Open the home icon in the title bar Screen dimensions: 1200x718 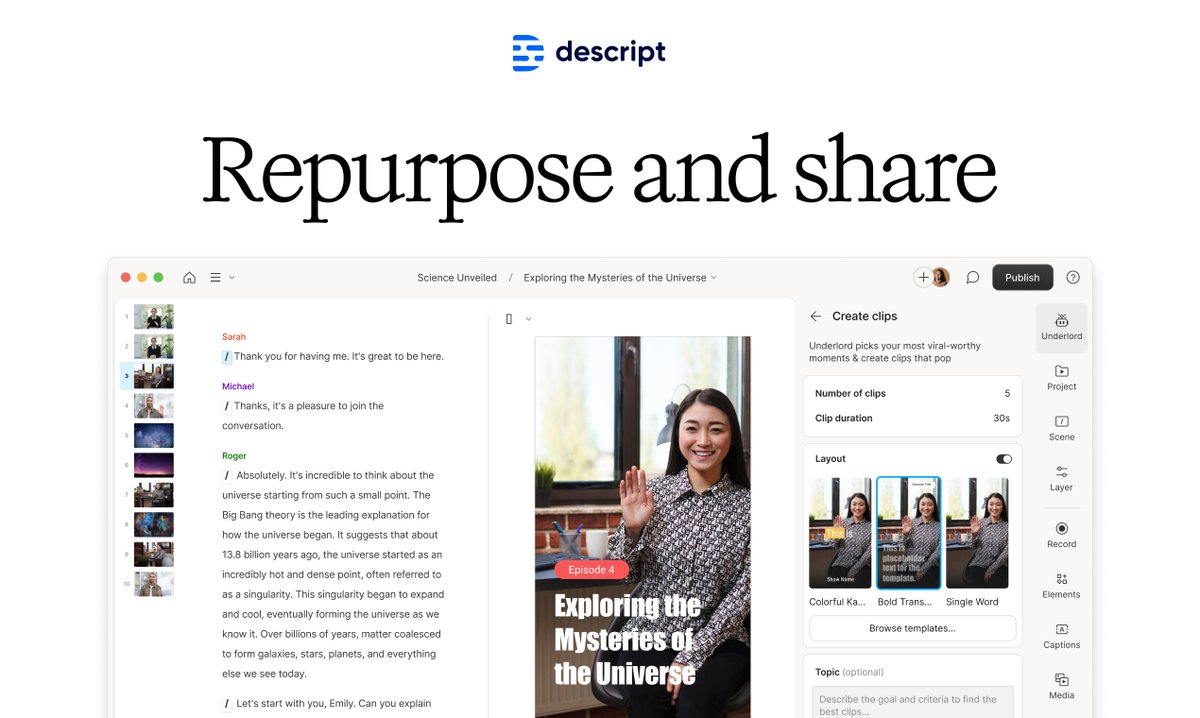coord(189,277)
